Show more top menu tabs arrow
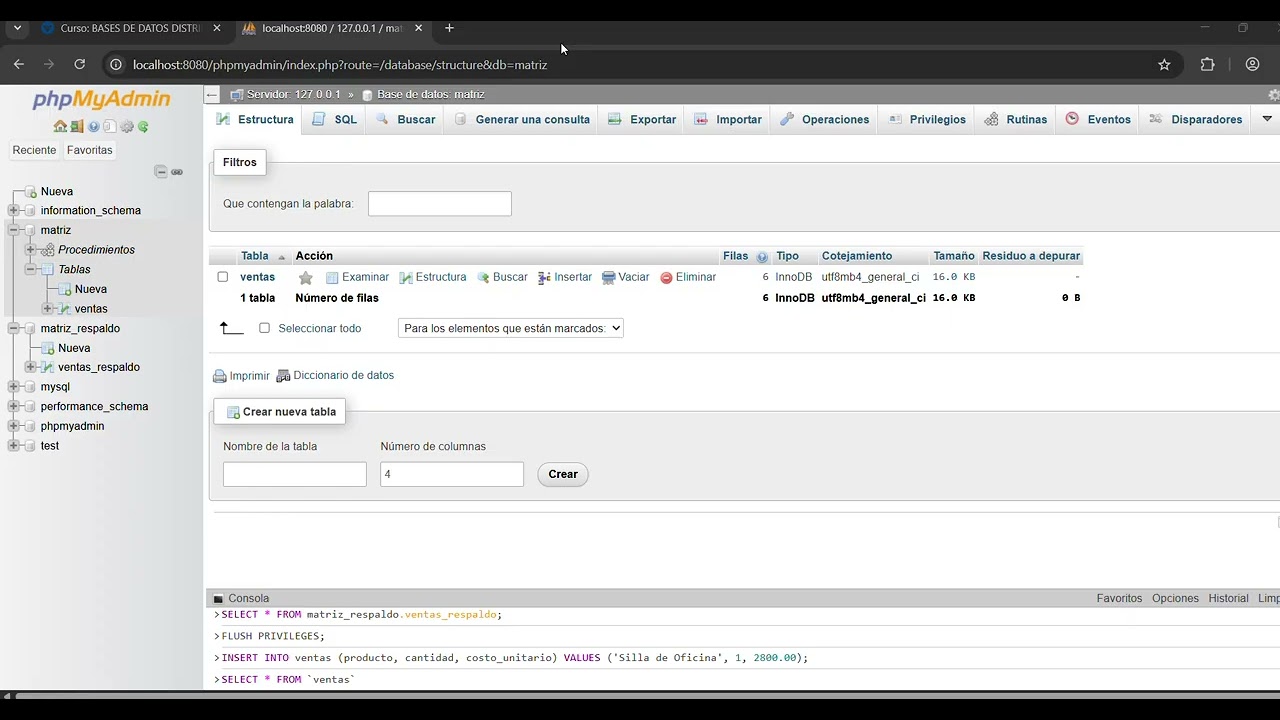The width and height of the screenshot is (1280, 720). click(x=1267, y=119)
